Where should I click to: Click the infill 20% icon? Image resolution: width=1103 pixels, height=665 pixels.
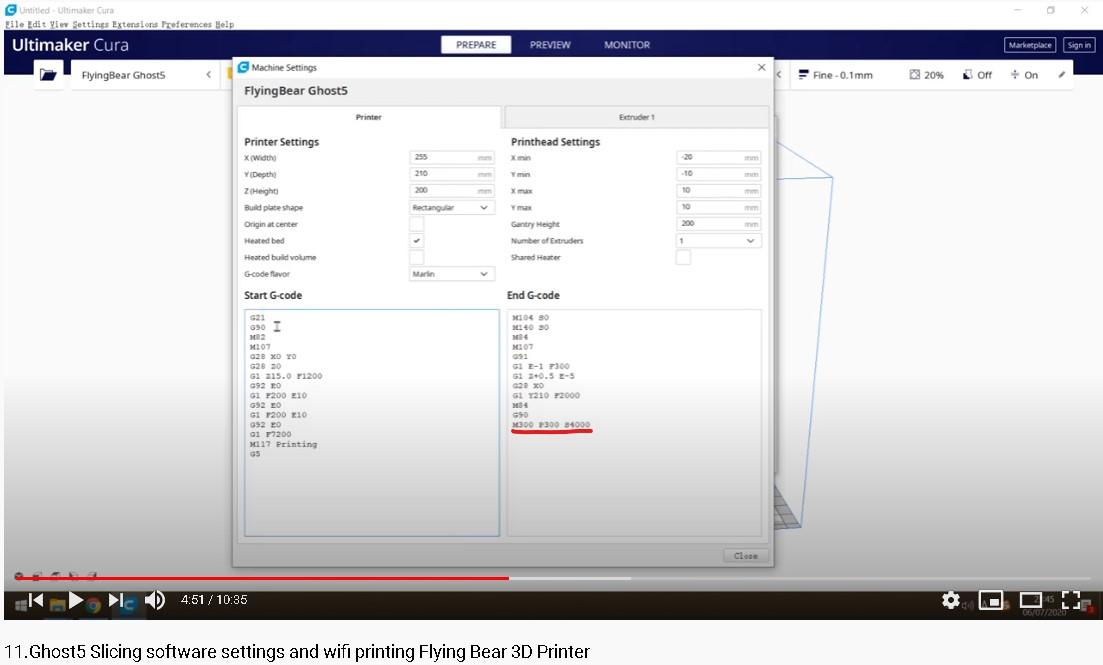pyautogui.click(x=914, y=75)
